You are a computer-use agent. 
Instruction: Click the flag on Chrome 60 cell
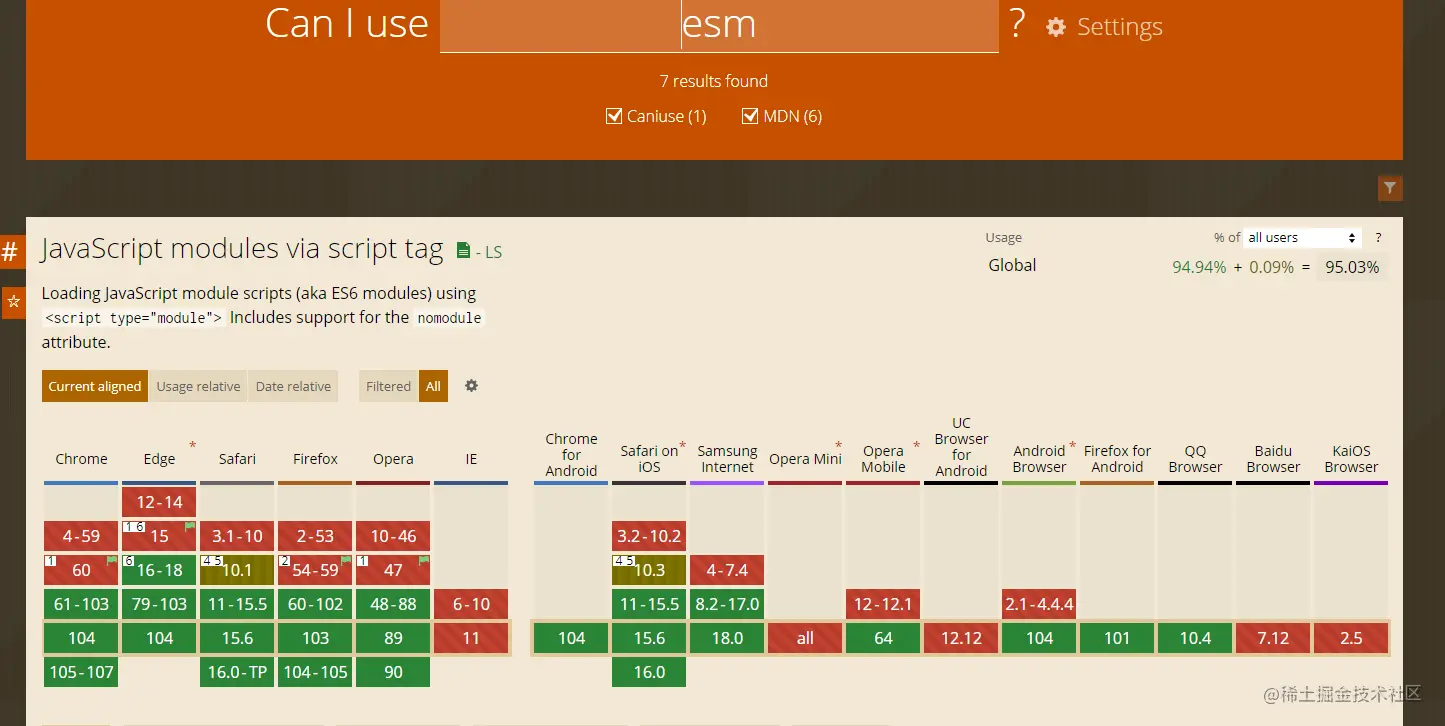pyautogui.click(x=111, y=561)
